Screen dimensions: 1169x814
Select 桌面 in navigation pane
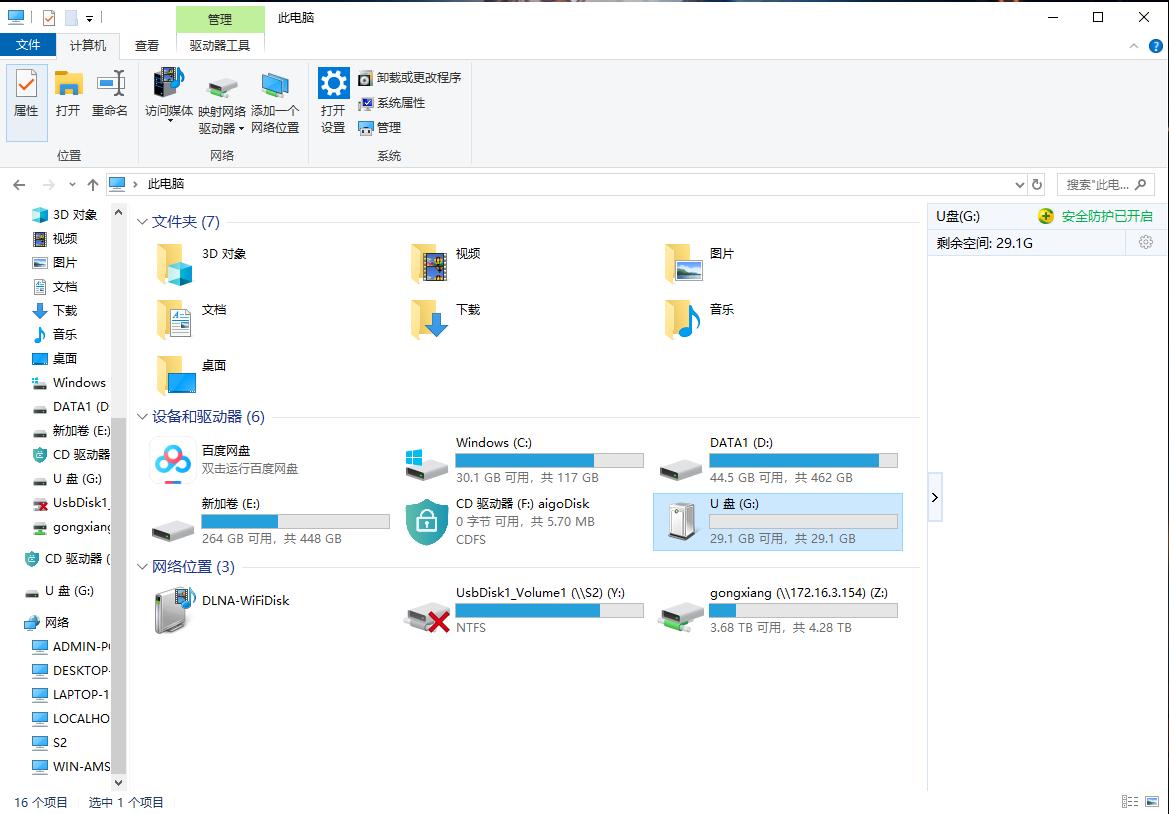(55, 359)
